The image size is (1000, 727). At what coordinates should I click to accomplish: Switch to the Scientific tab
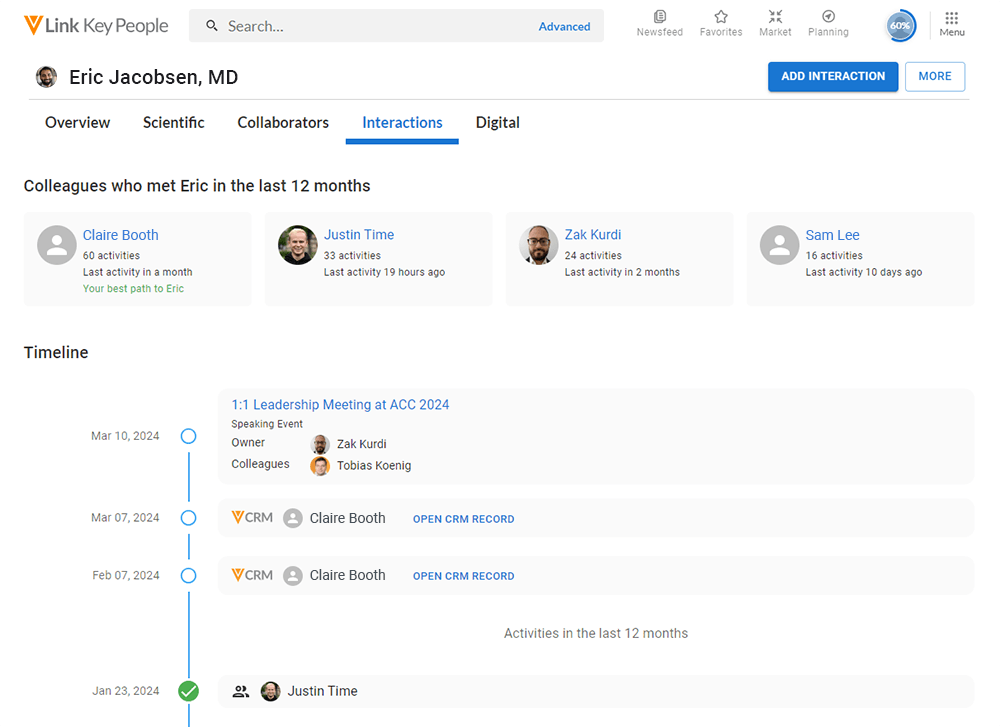click(173, 123)
